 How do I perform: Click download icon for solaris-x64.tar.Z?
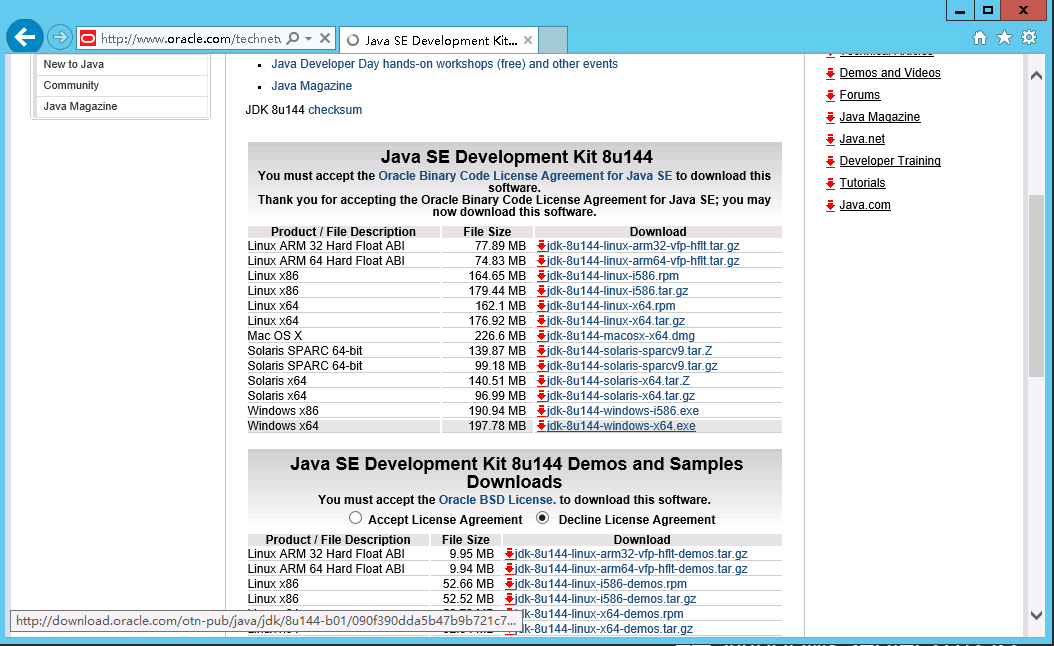(x=541, y=381)
